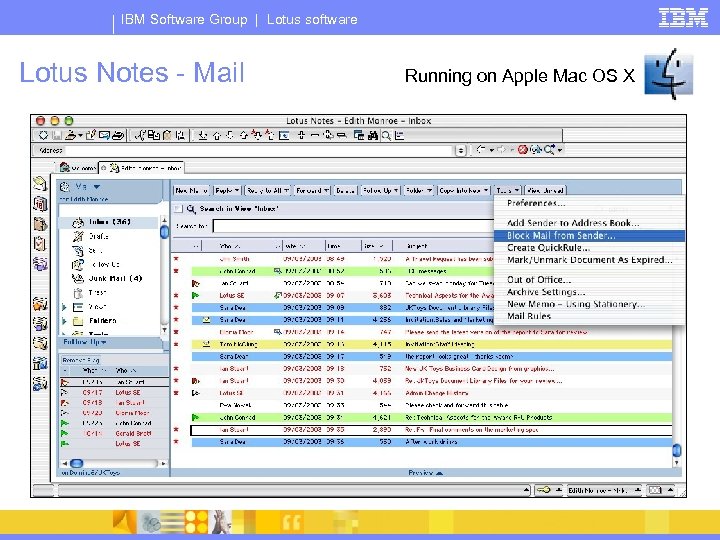Choose Block Mail from Sender...
Screen dimensions: 720x540
coord(589,236)
